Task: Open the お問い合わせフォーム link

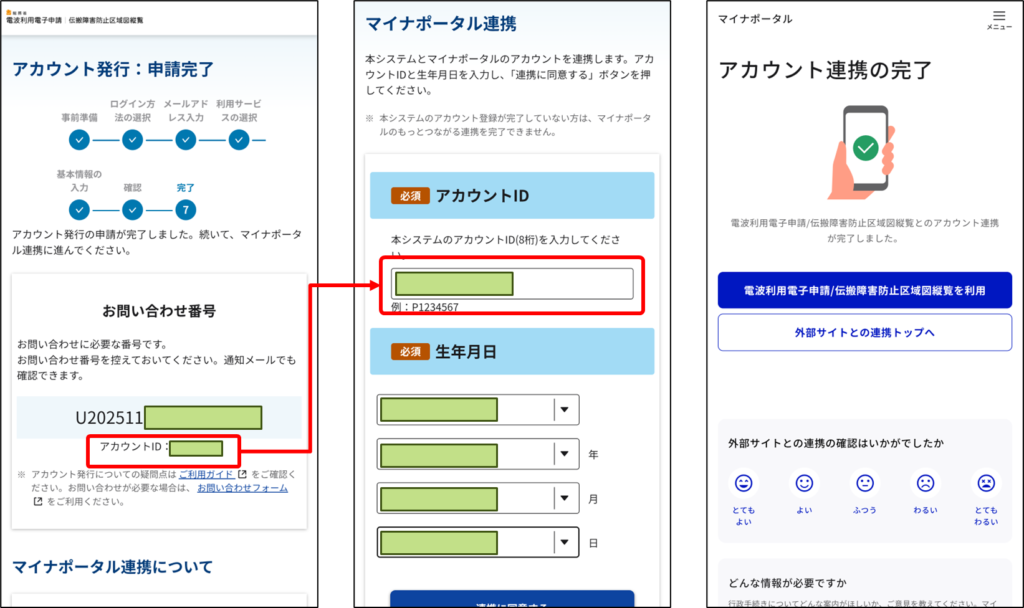Action: coord(242,488)
